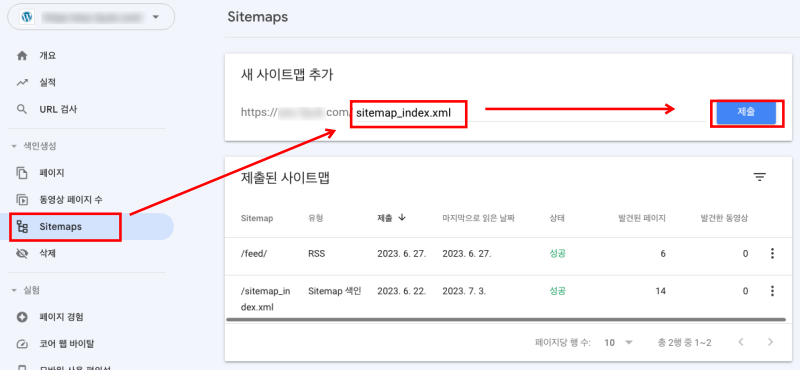Click discovered pages count 6
Screen dimensions: 800x370
(663, 254)
